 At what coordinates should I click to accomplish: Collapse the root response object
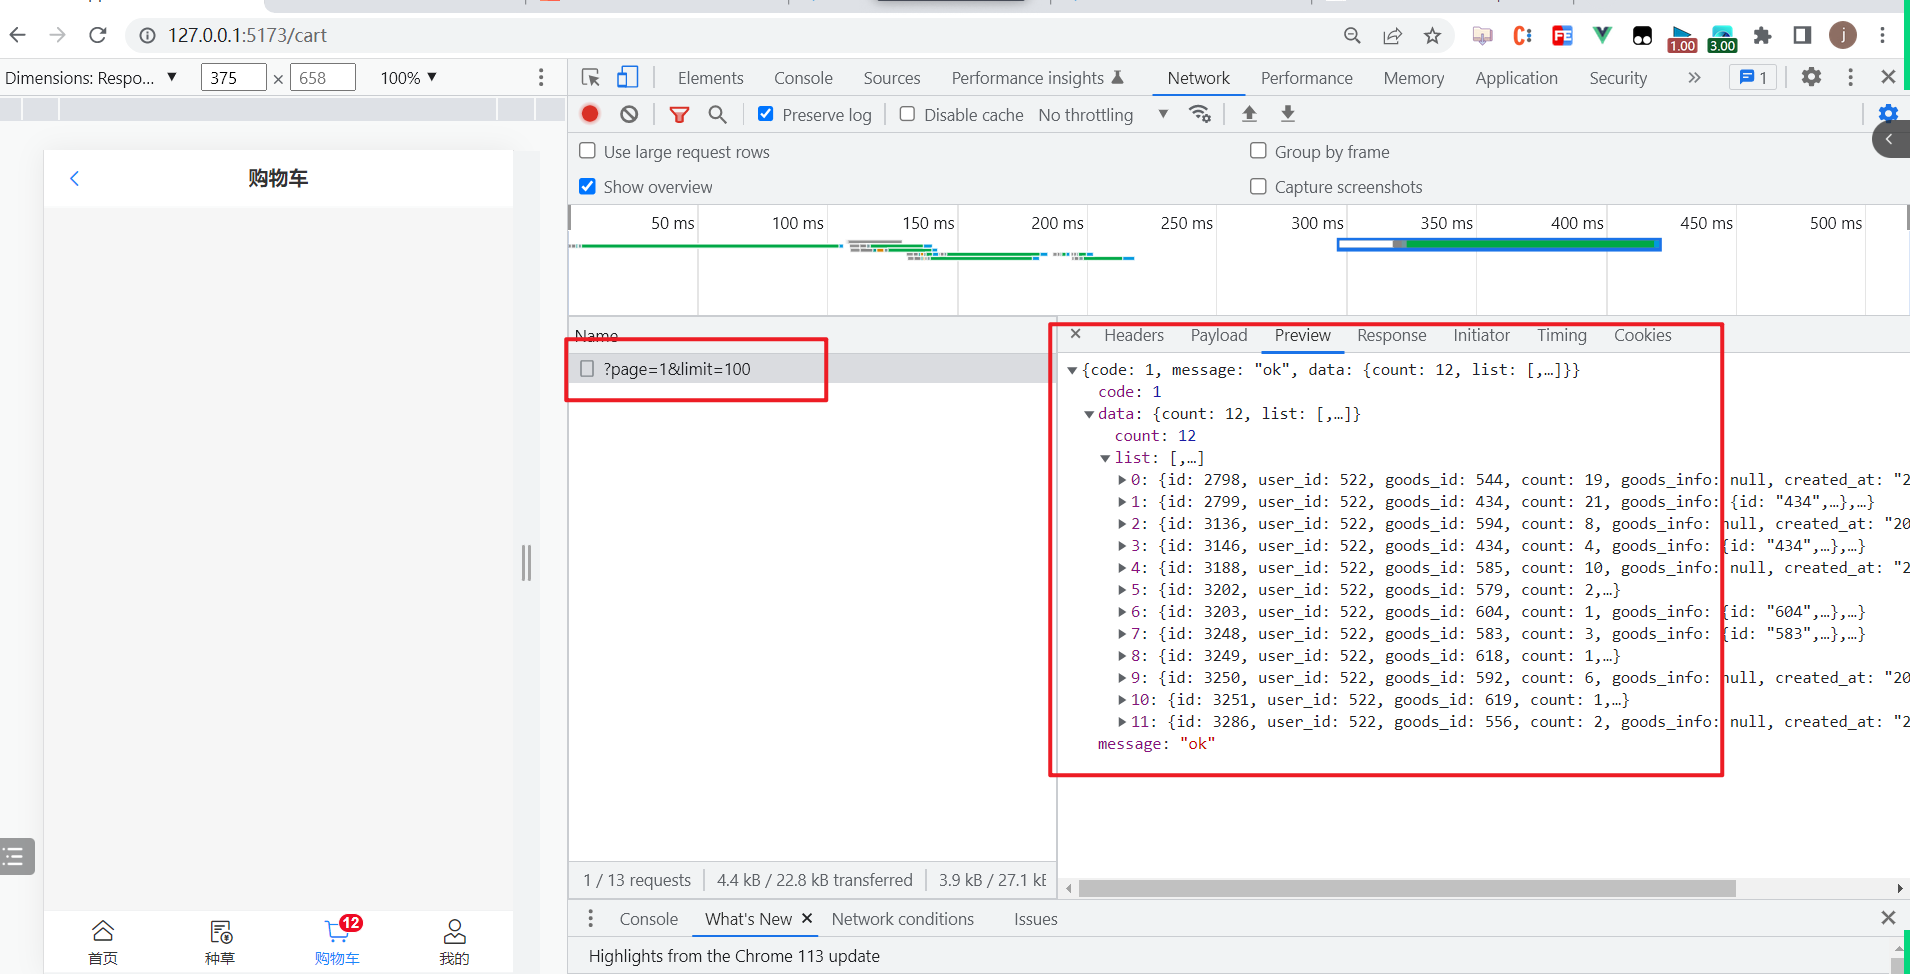[1072, 370]
